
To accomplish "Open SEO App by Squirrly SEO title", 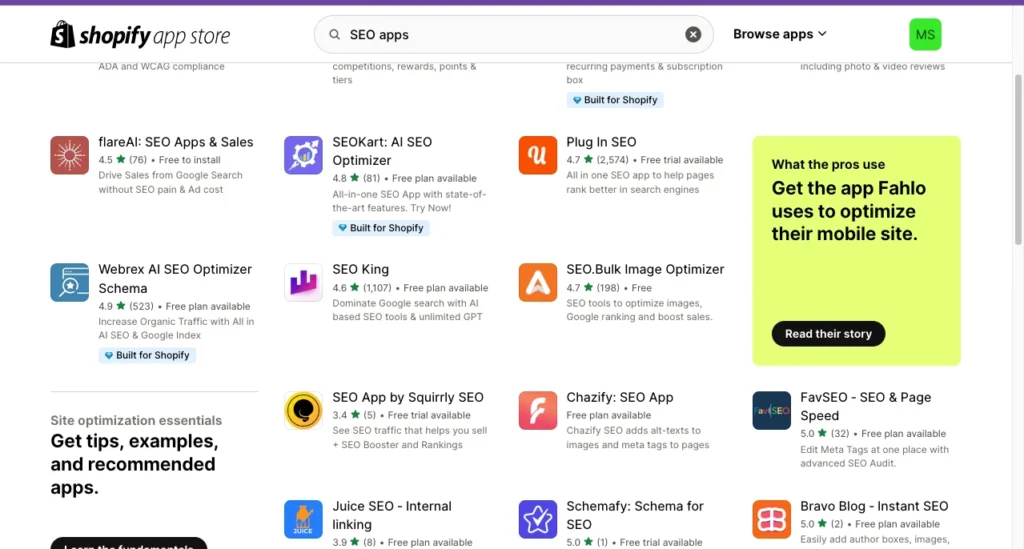I will point(408,397).
